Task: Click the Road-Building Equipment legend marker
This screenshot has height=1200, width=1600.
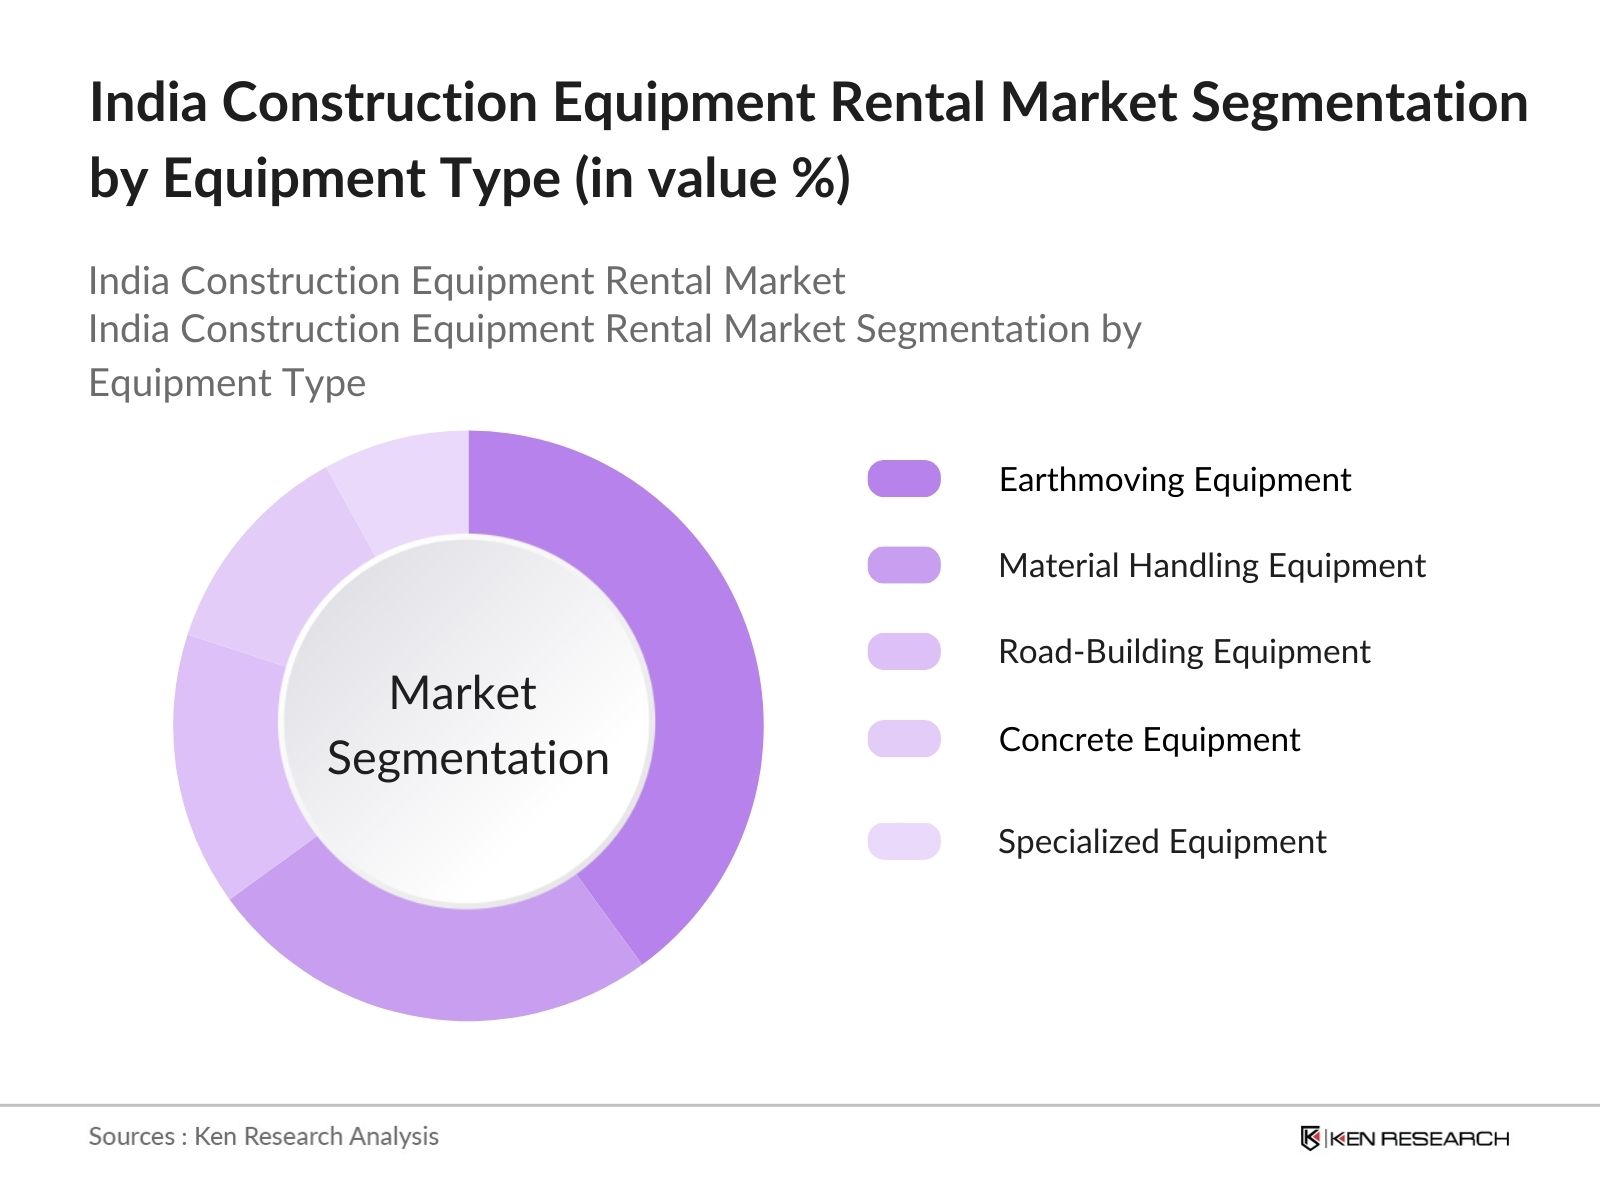Action: [x=903, y=652]
